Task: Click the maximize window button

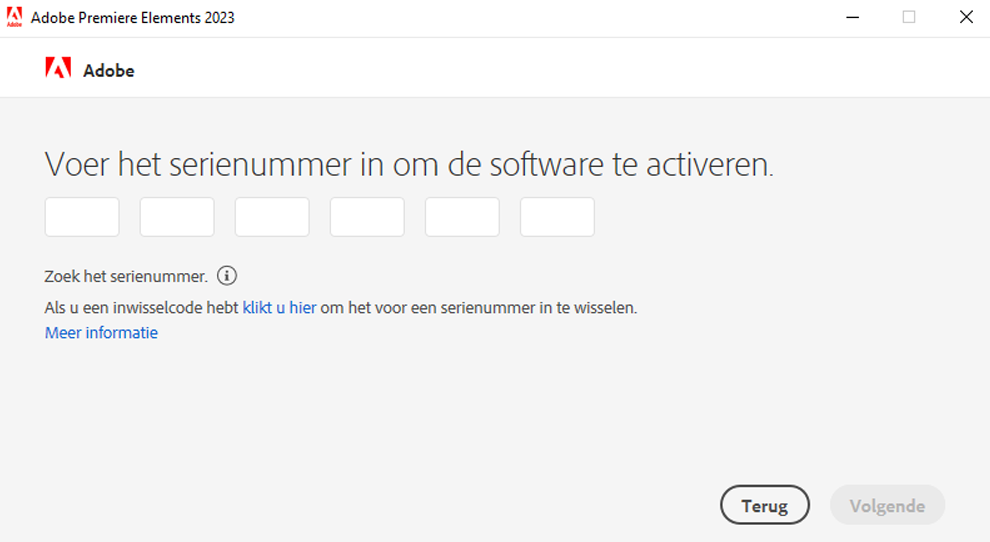Action: tap(909, 17)
